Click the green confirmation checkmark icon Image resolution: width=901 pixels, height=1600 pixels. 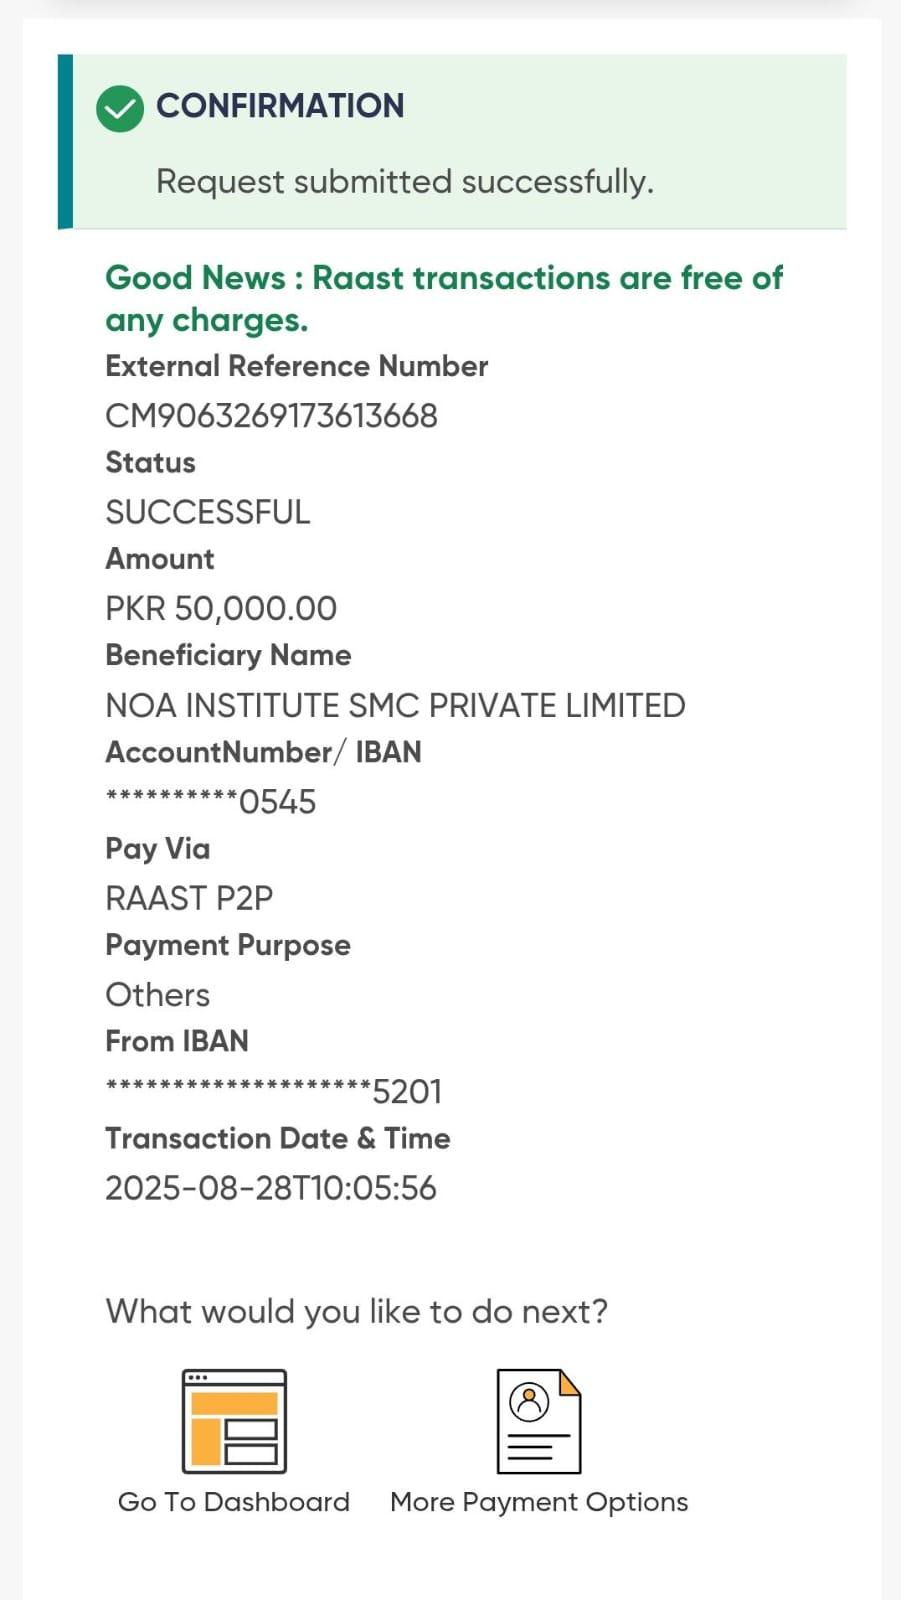[120, 108]
